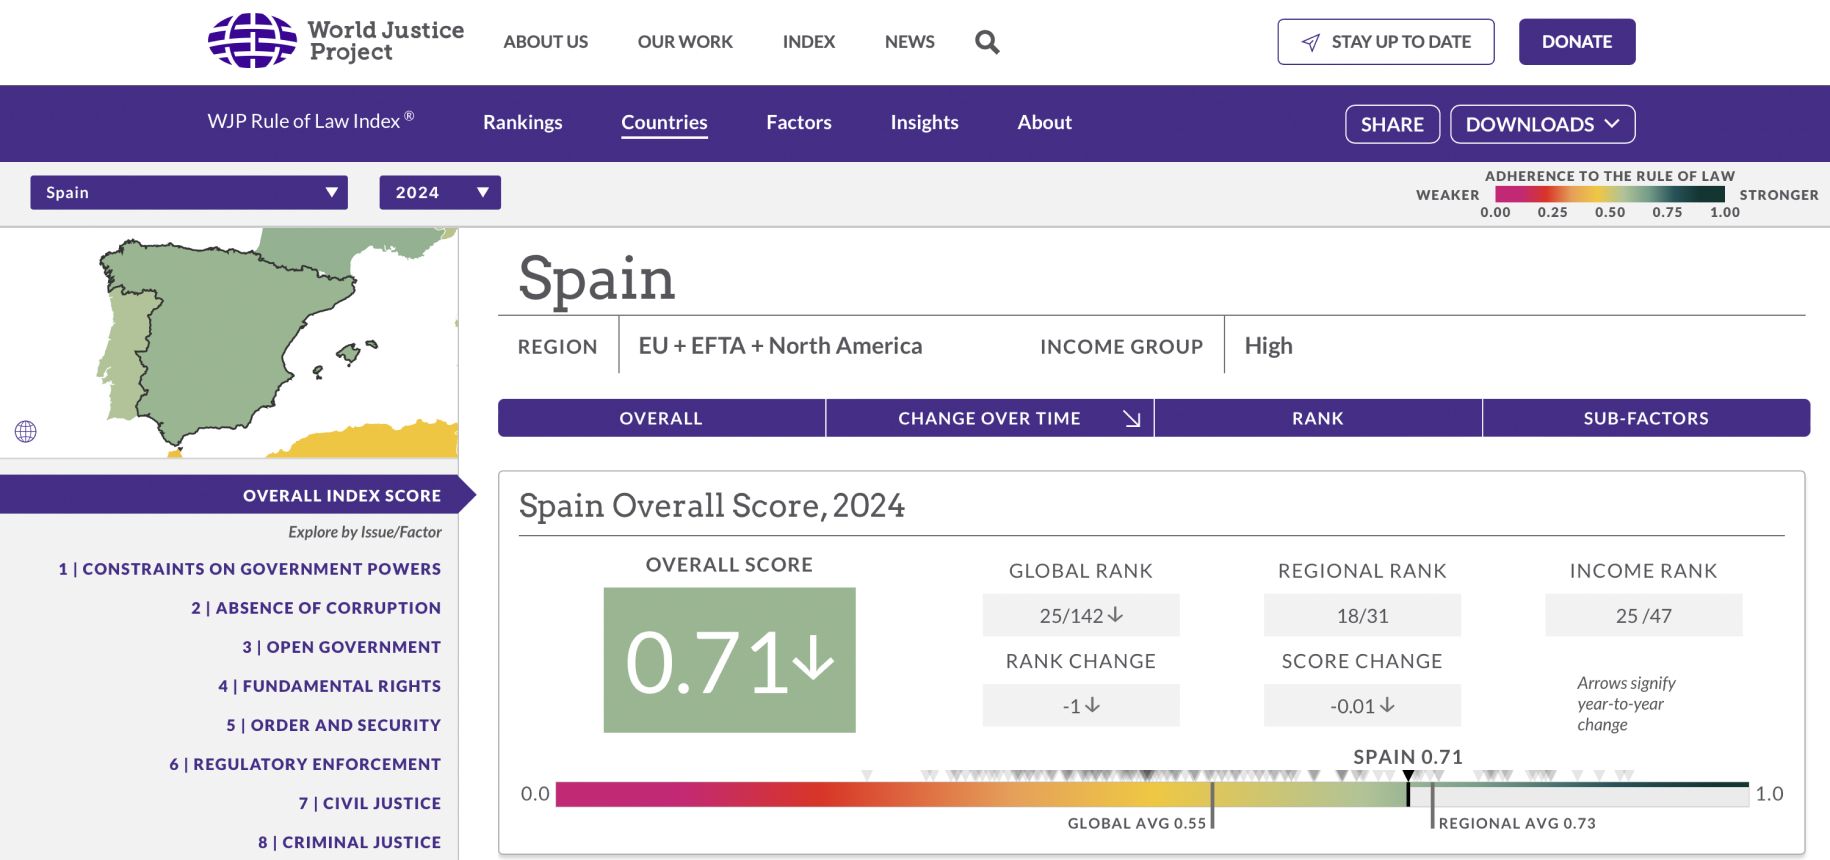Click the arrow next to global rank 25/142

(1116, 615)
